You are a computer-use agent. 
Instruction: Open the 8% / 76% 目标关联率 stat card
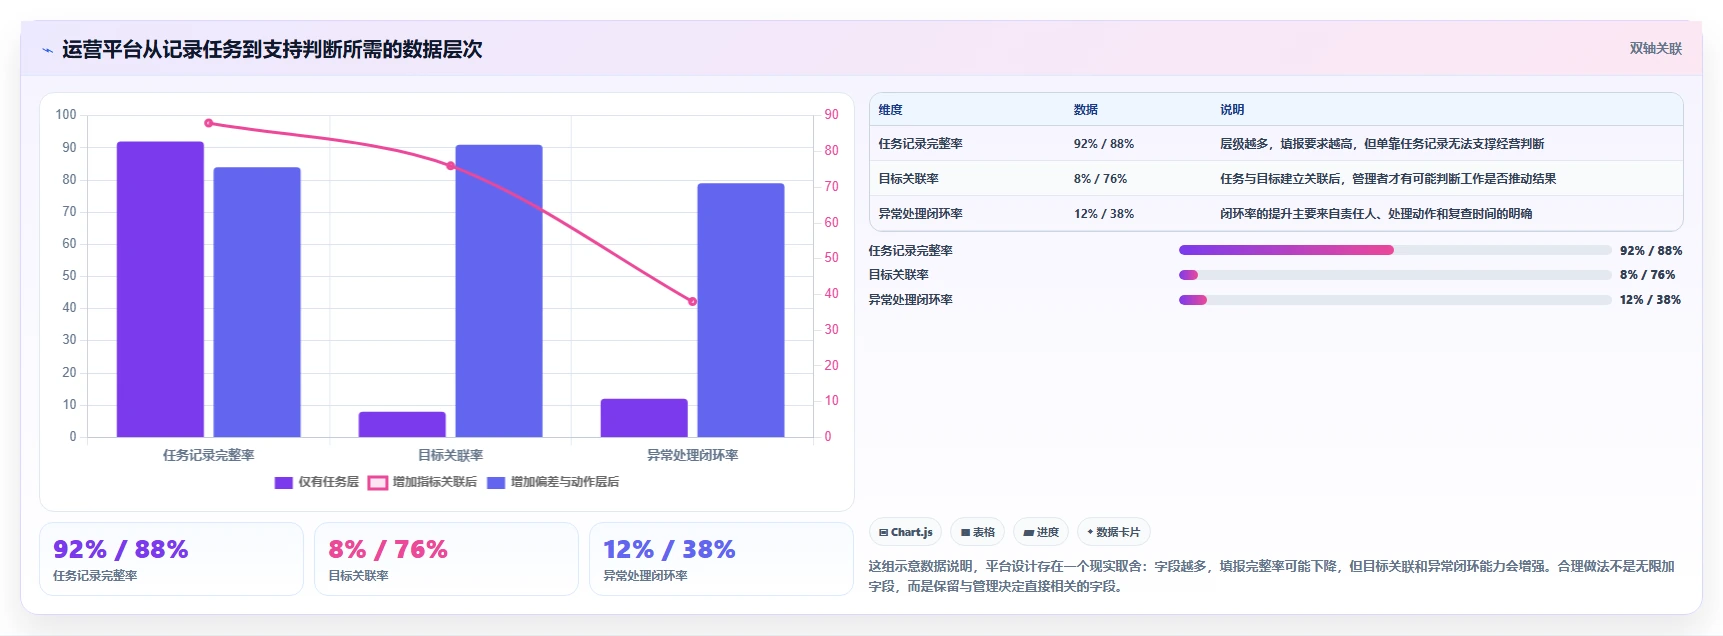[446, 559]
